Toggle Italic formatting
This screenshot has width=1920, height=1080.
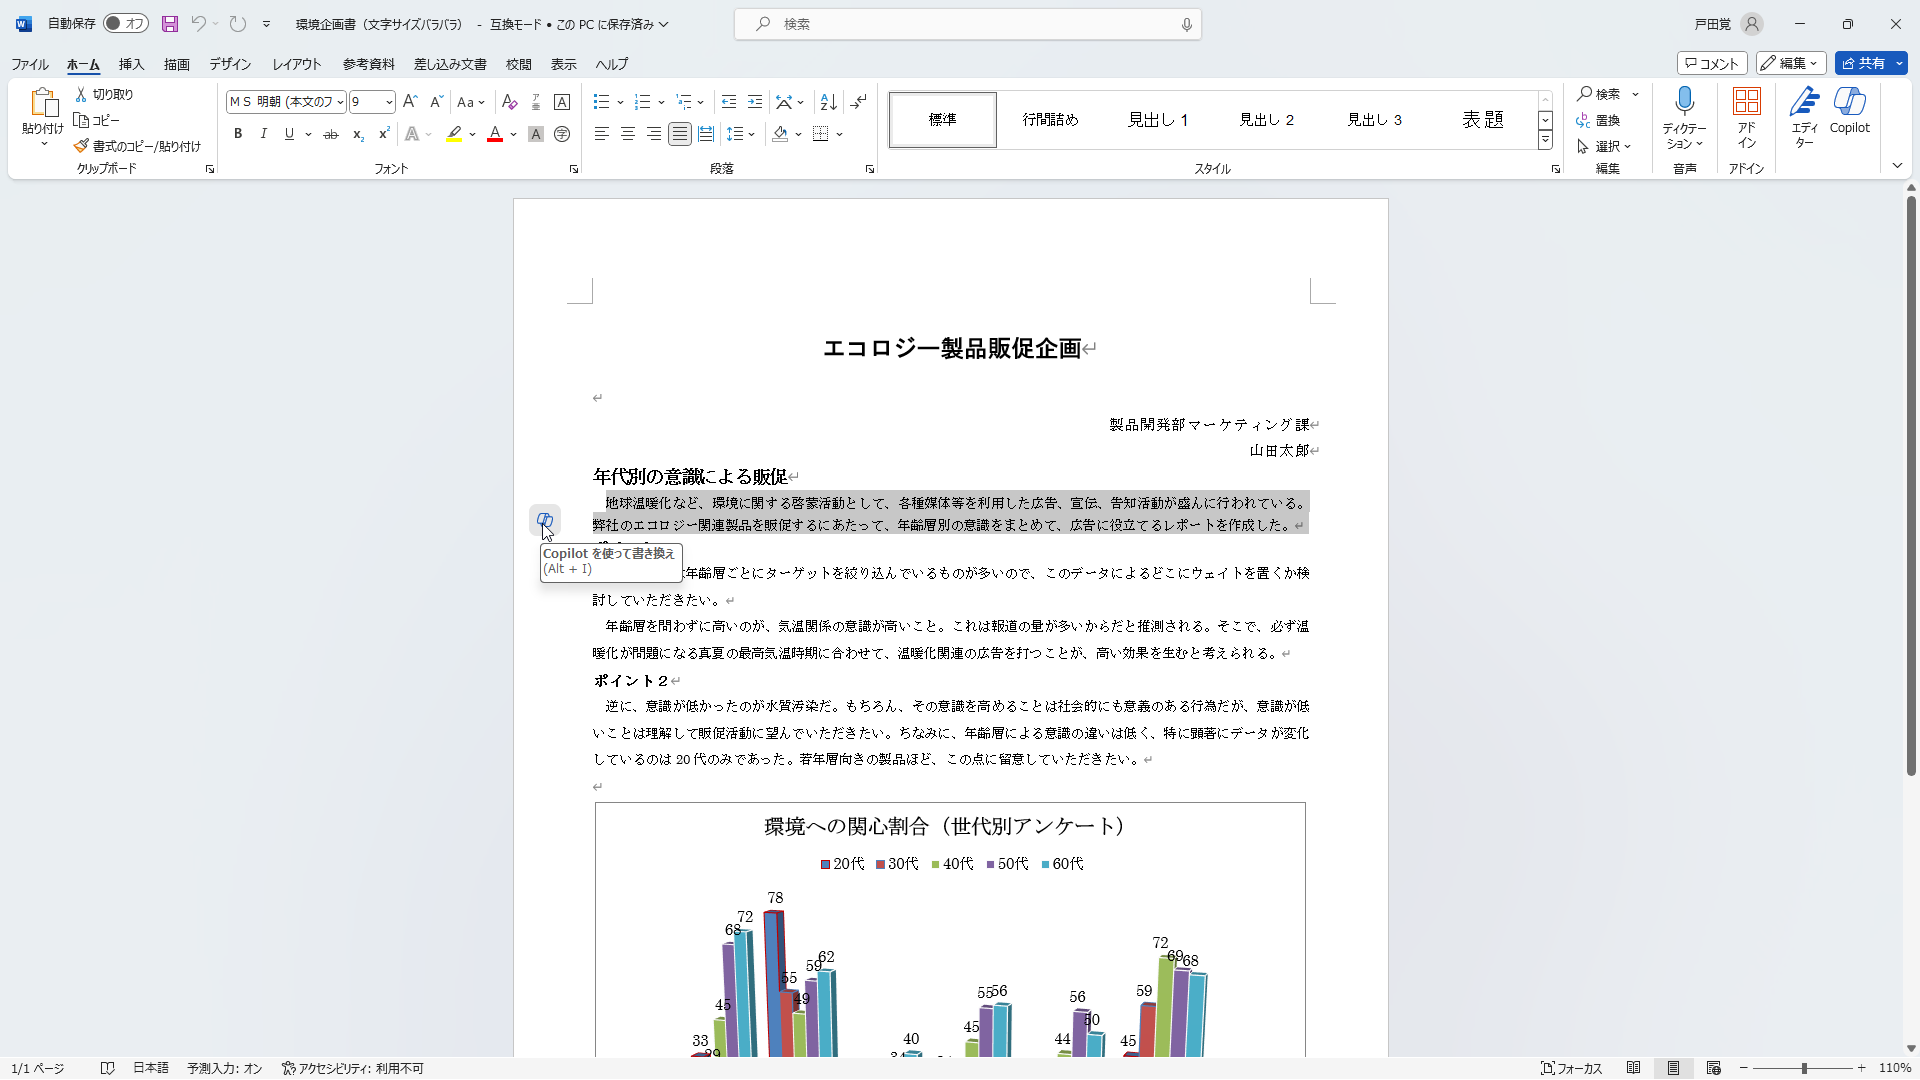click(263, 133)
